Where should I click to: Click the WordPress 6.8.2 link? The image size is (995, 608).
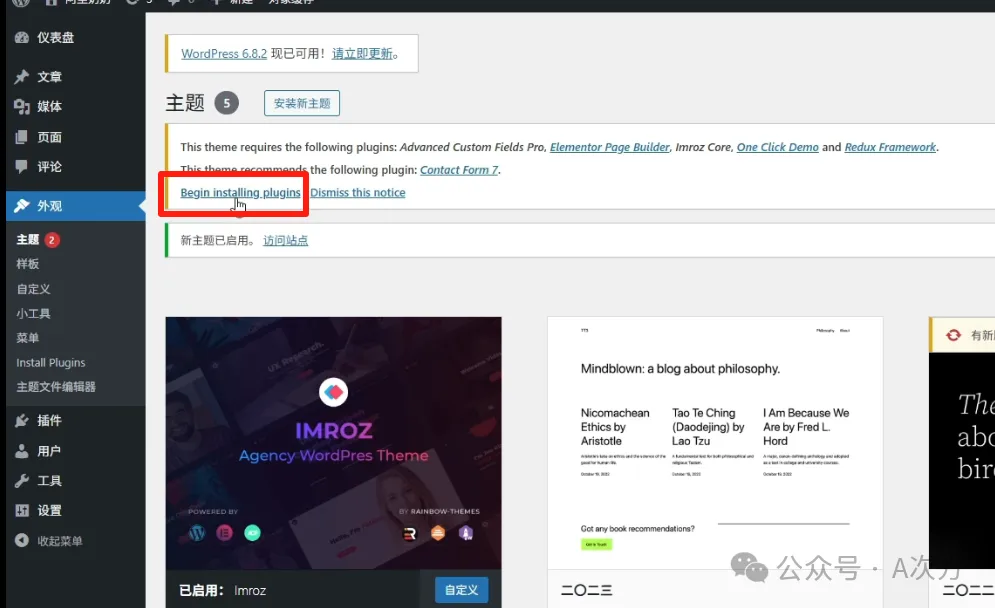point(224,53)
